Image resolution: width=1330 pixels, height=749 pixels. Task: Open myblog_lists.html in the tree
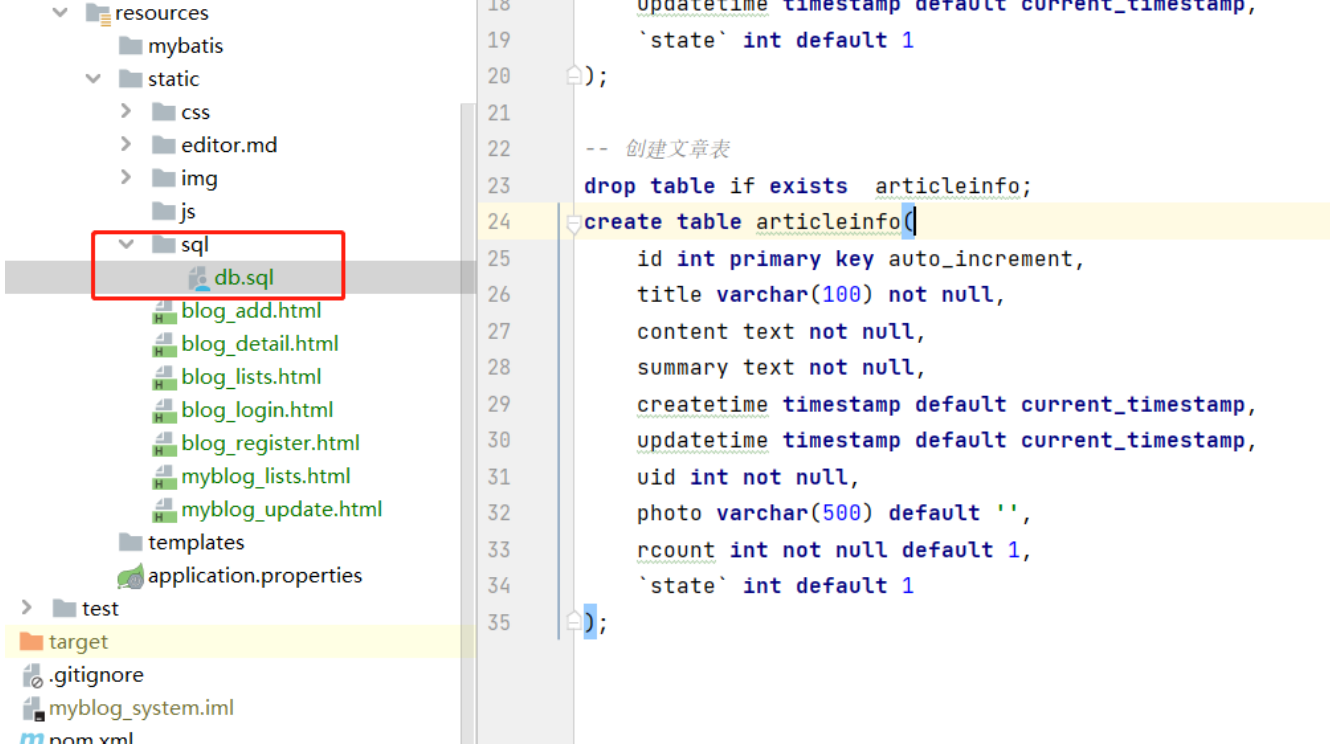click(266, 476)
